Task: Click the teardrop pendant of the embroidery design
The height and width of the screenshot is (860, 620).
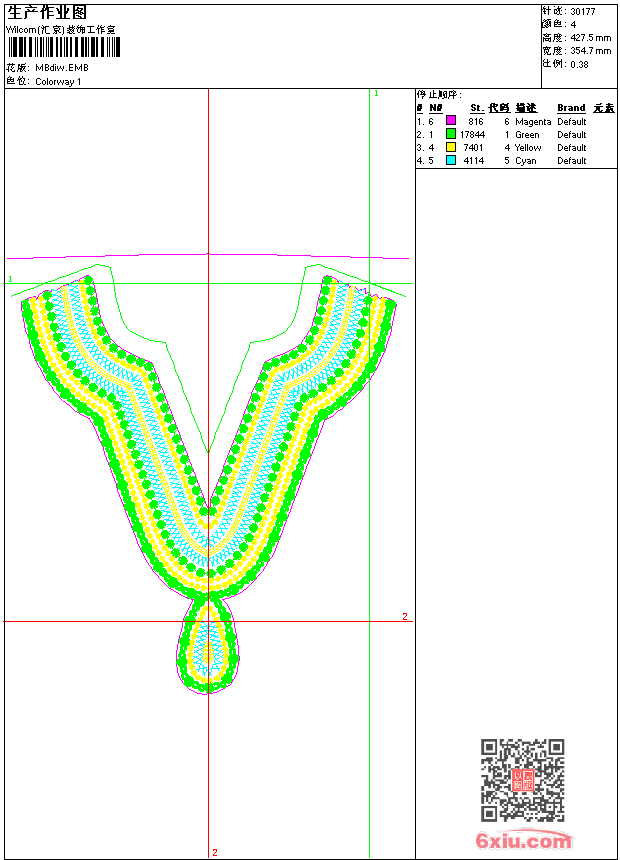Action: coord(208,646)
